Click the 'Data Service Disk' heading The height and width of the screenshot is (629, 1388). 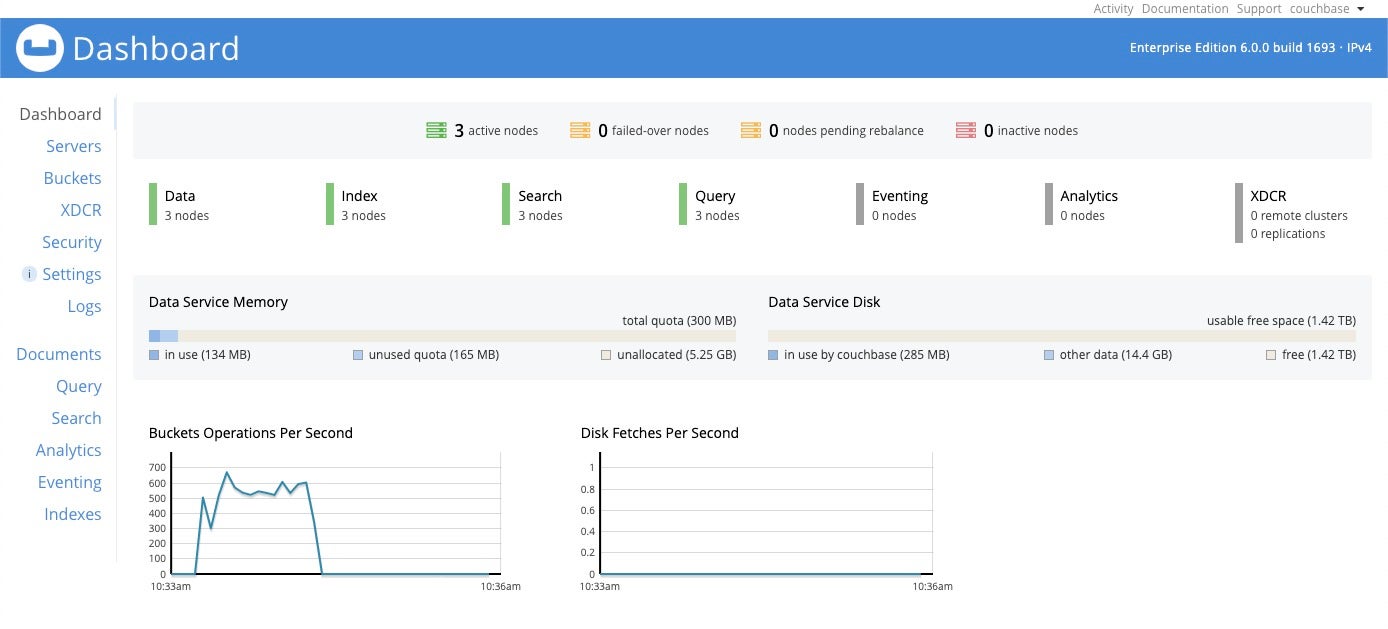824,302
